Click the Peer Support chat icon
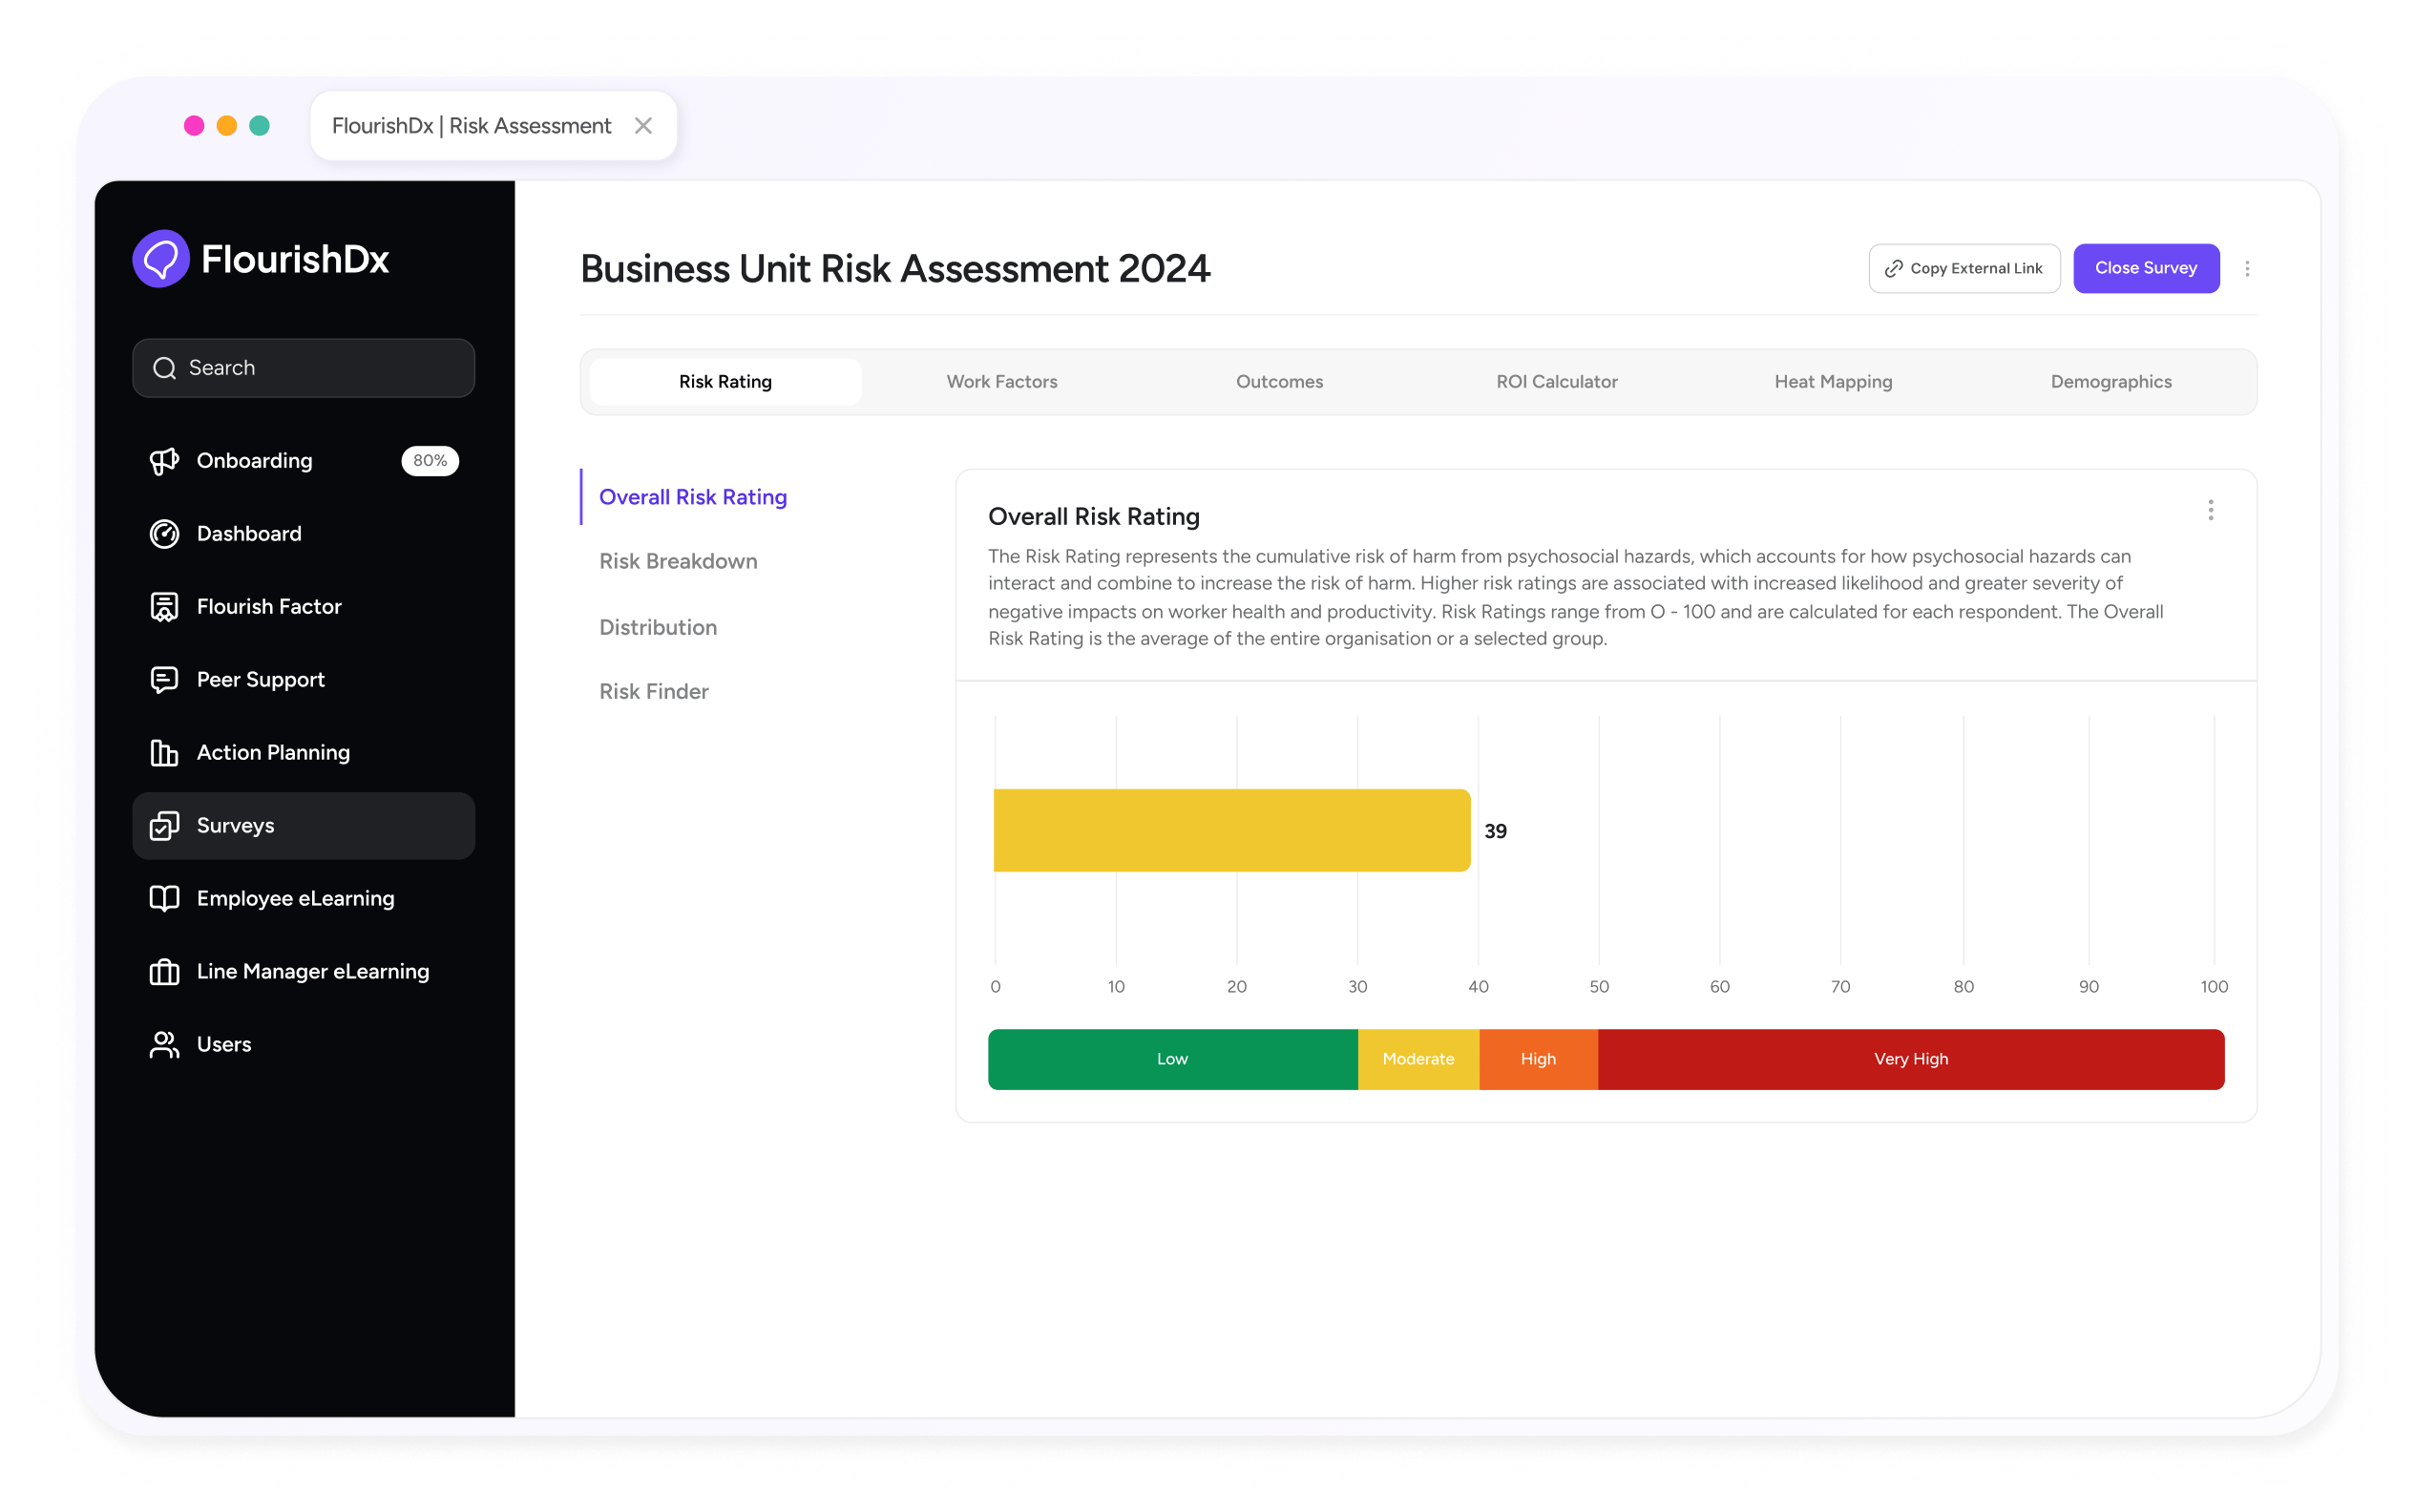The height and width of the screenshot is (1512, 2415). (x=164, y=680)
